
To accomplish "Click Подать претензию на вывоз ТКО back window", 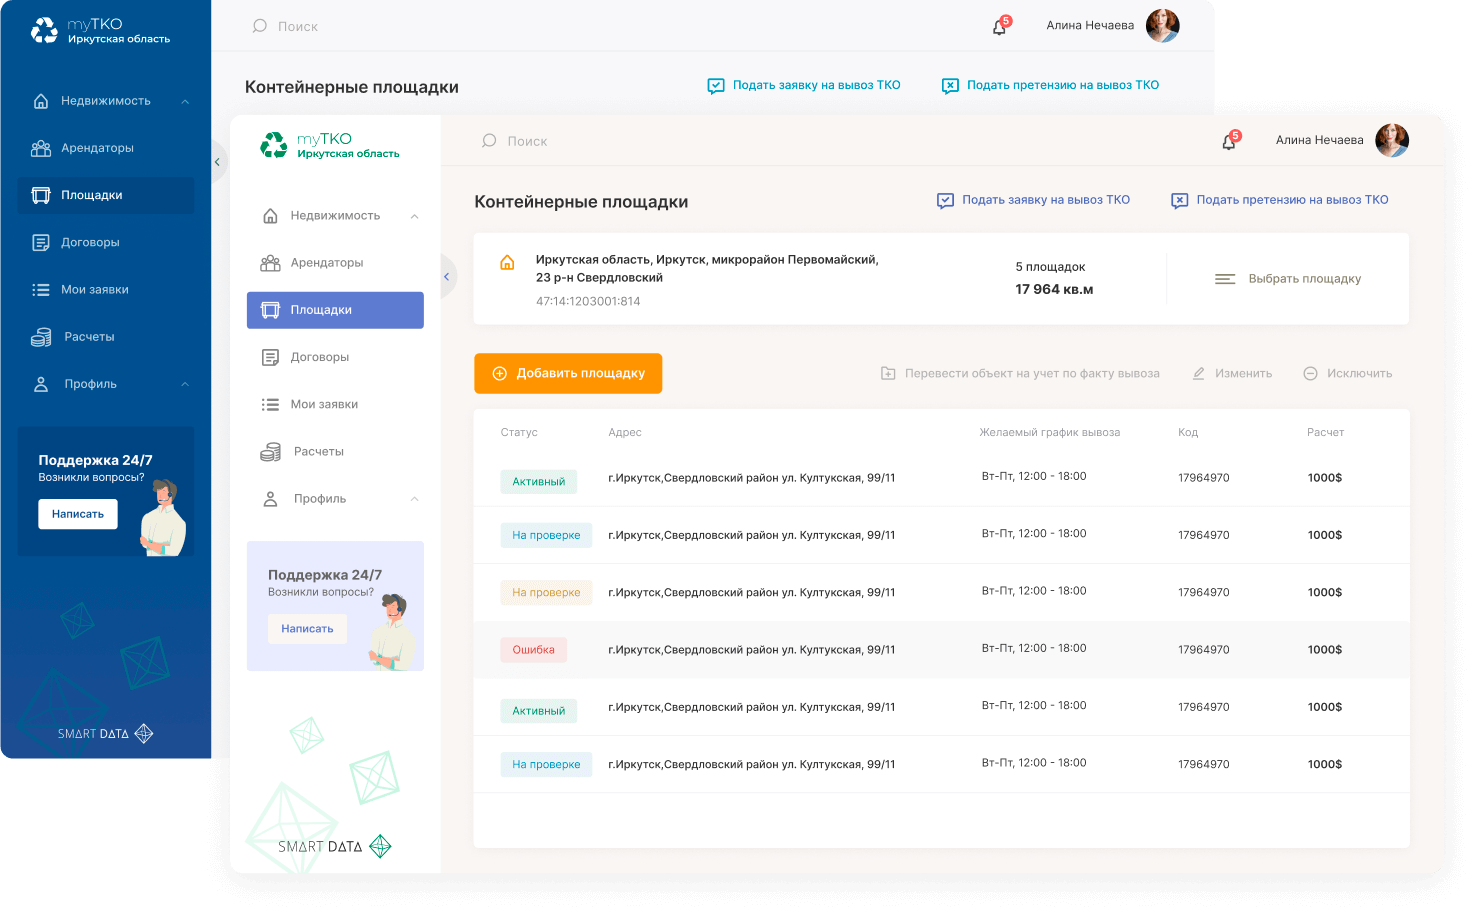I will click(1051, 85).
